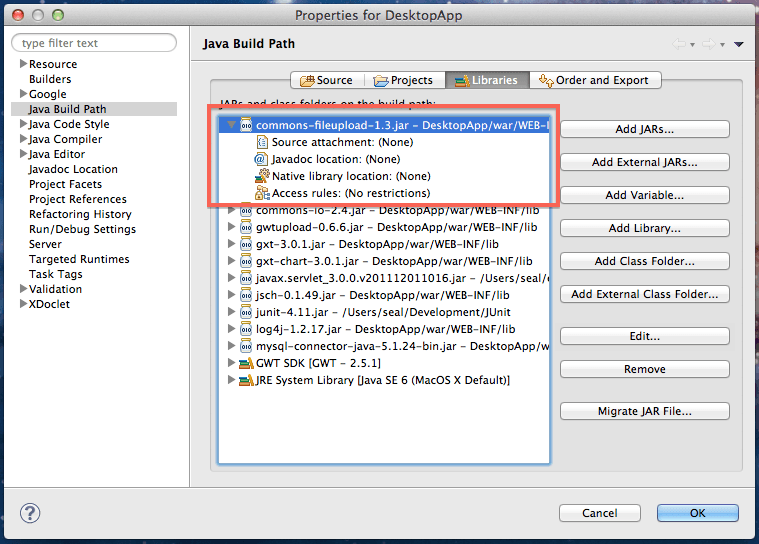
Task: Click the Edit... button
Action: pyautogui.click(x=645, y=336)
